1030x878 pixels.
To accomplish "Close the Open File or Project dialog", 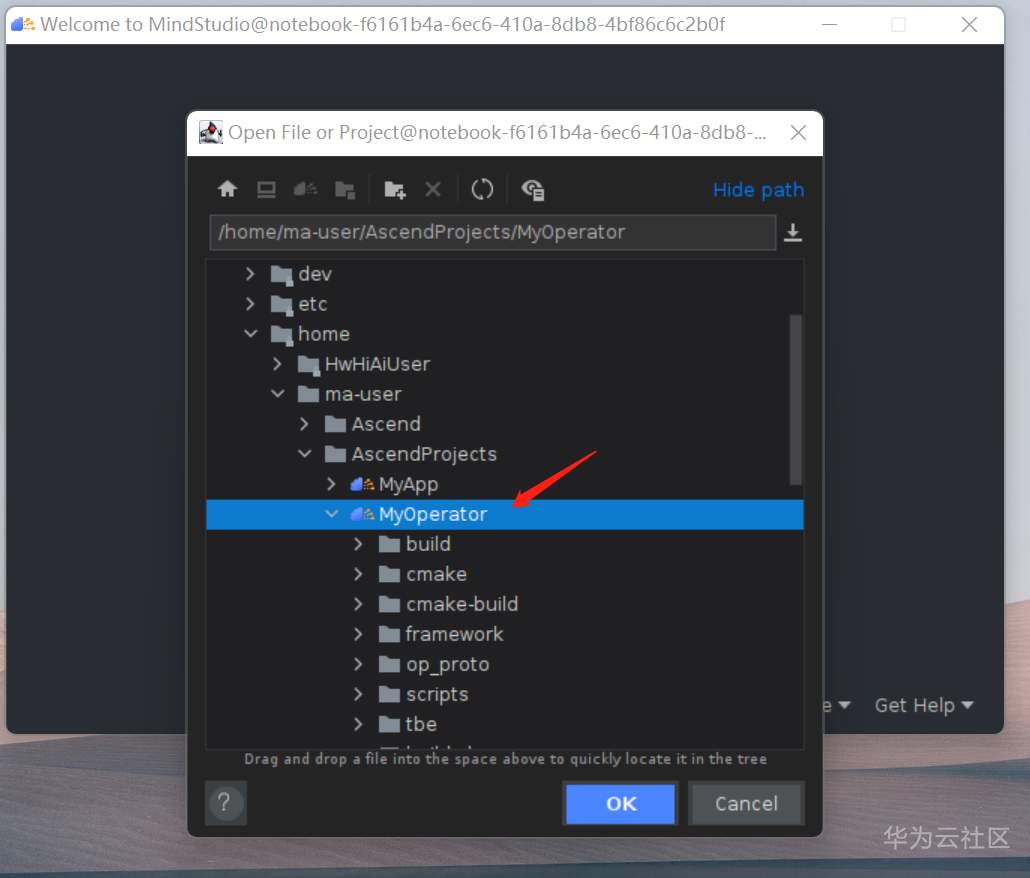I will point(798,133).
